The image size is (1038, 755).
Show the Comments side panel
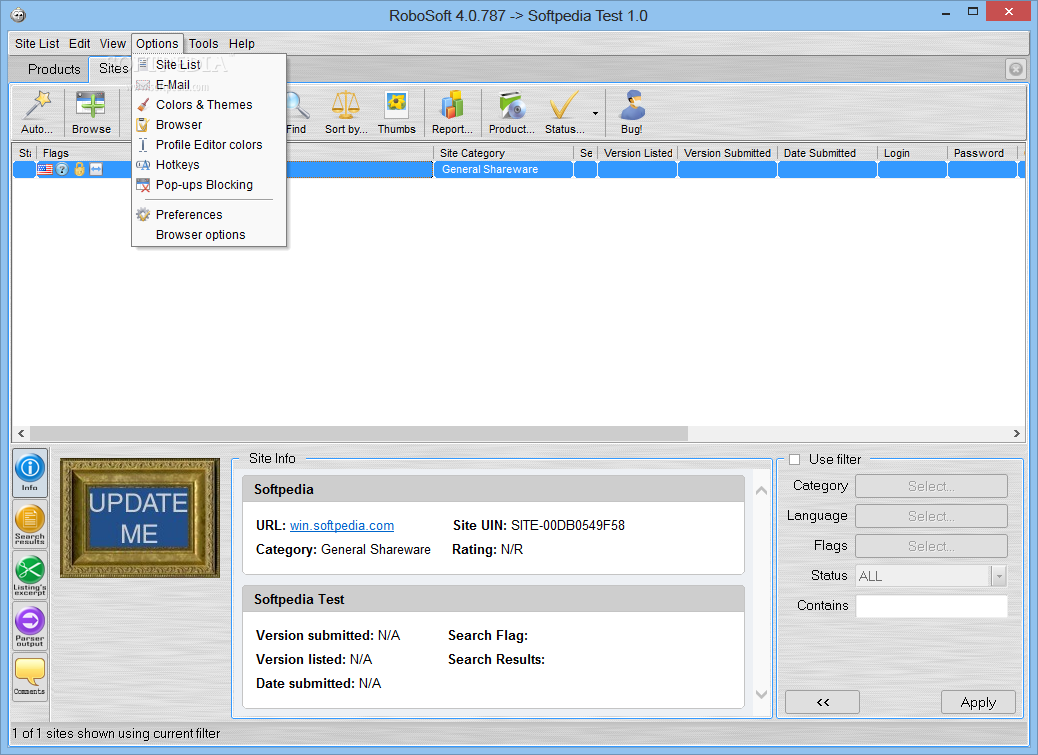click(x=30, y=677)
